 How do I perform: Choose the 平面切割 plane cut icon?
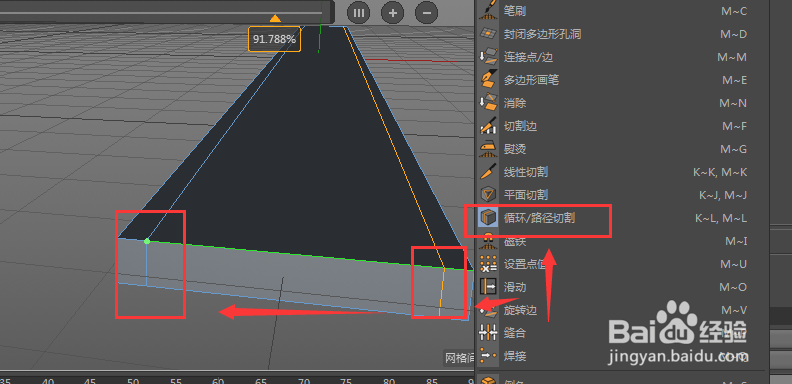tap(487, 195)
